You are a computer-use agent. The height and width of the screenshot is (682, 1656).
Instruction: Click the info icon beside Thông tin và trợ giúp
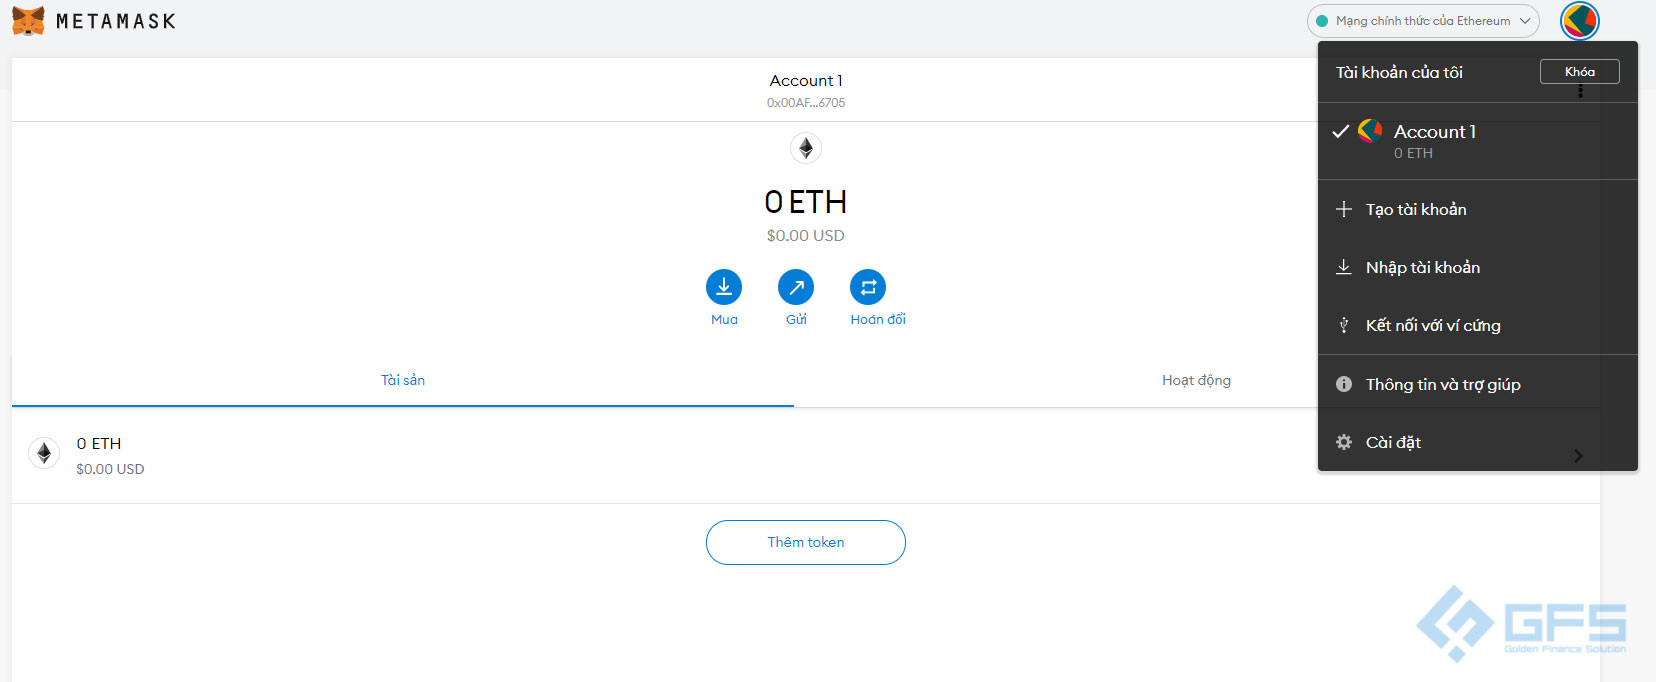pos(1344,384)
